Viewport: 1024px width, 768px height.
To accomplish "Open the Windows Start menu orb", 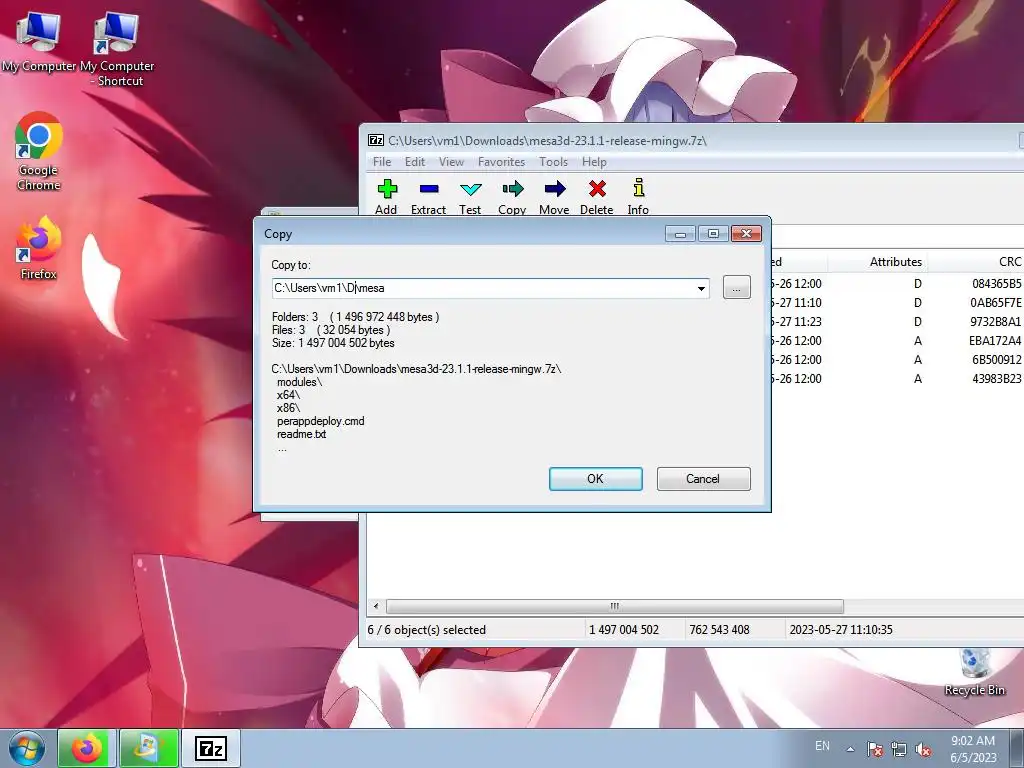I will pyautogui.click(x=27, y=748).
